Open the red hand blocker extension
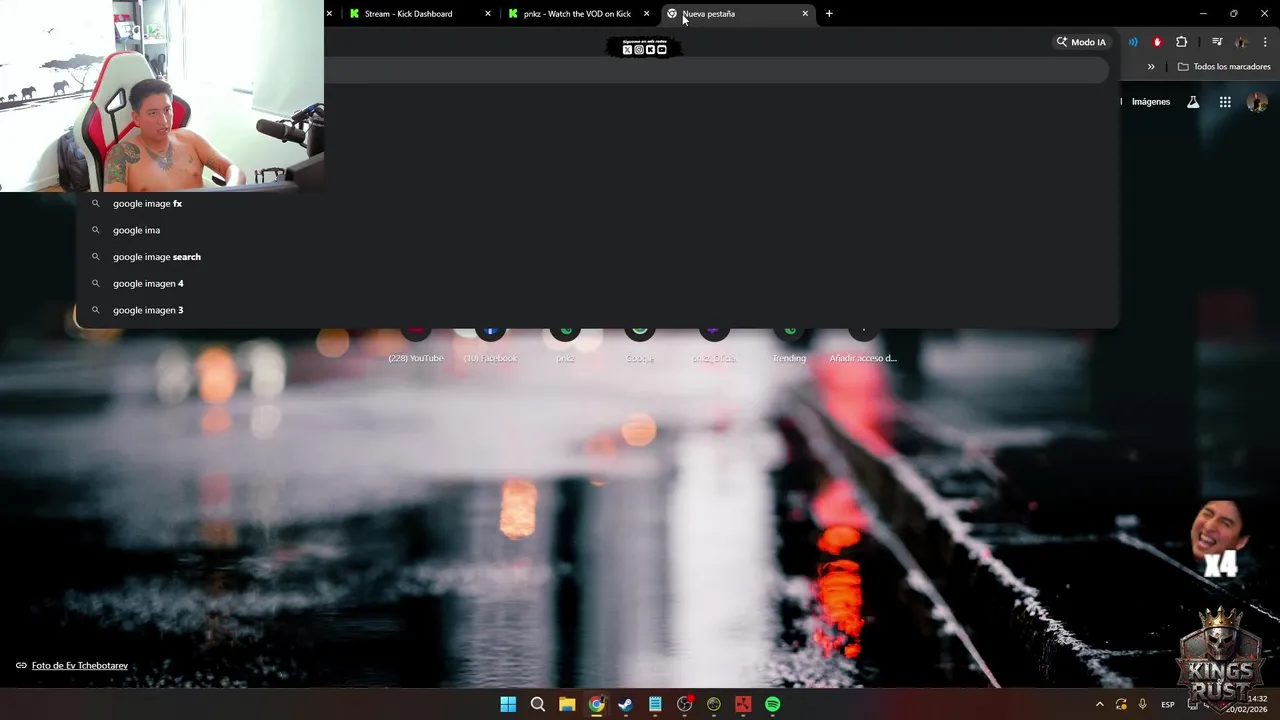This screenshot has width=1280, height=720. 1157,42
